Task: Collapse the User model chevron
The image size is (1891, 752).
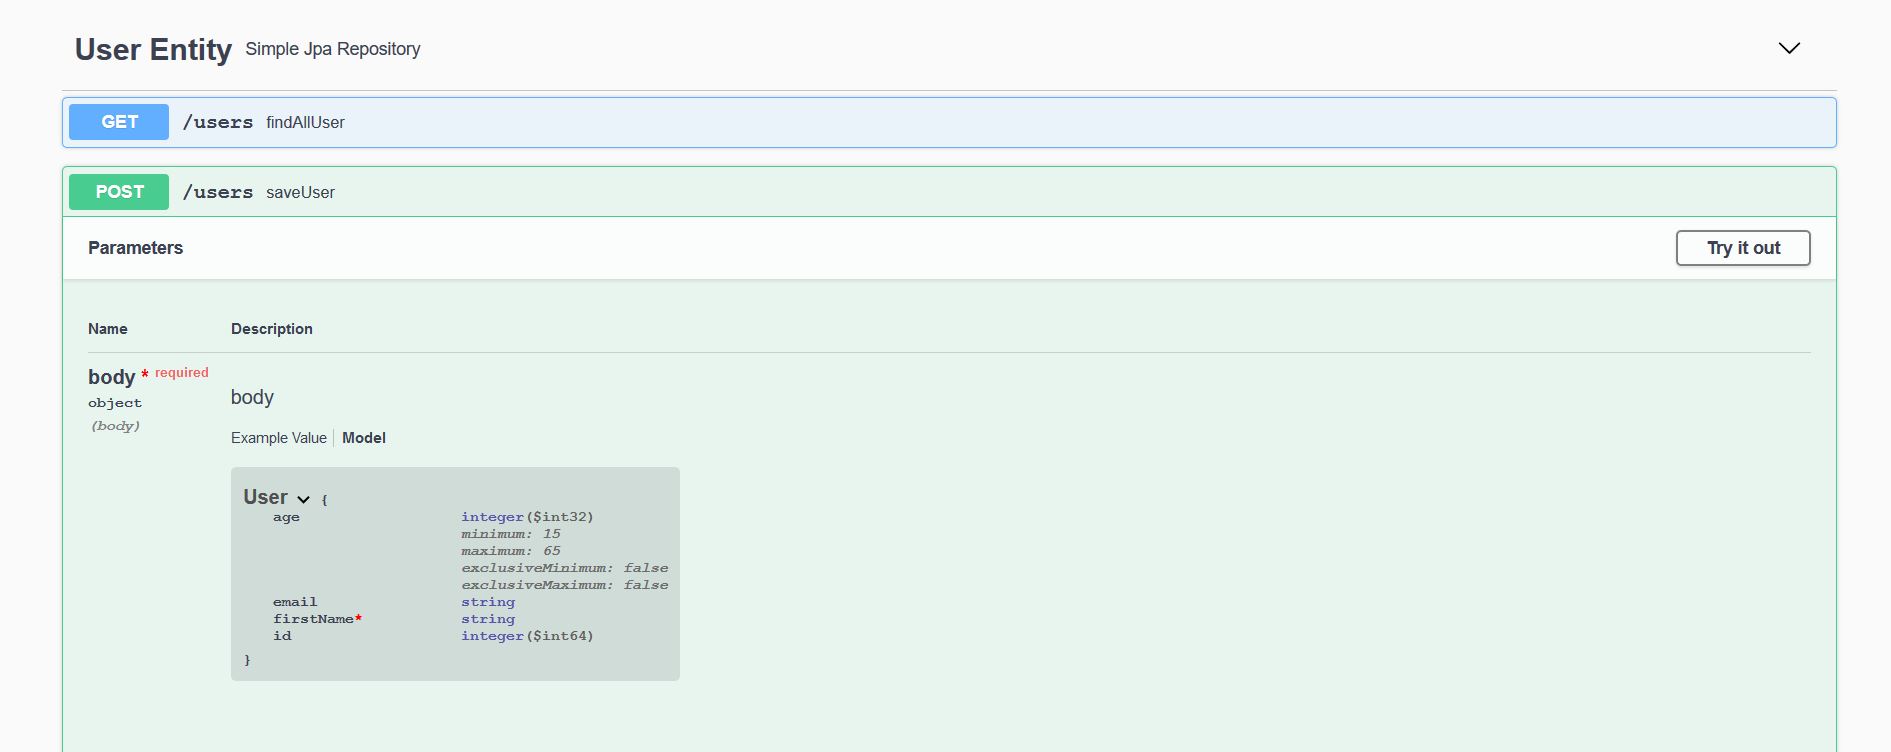Action: tap(303, 499)
